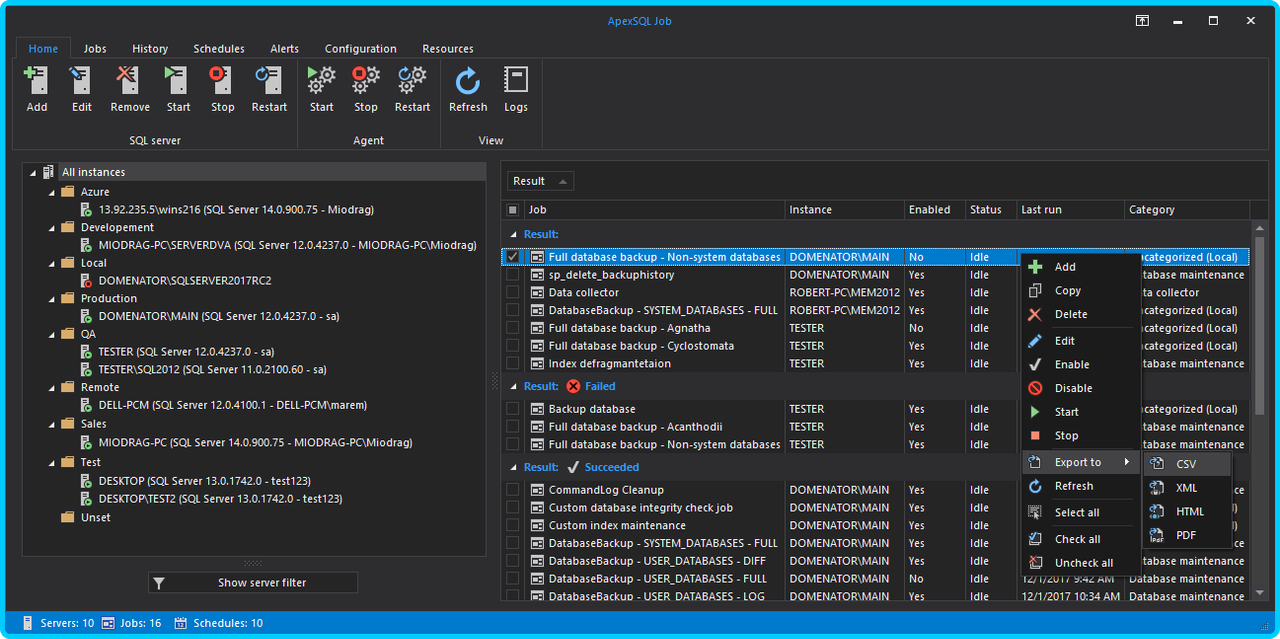Collapse the Result: Failed group
The image size is (1280, 639).
point(513,386)
